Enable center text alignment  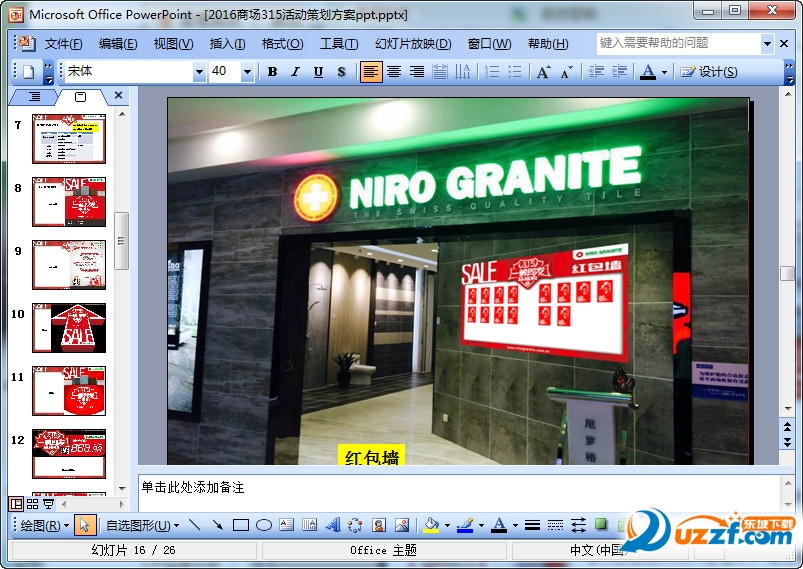coord(394,72)
